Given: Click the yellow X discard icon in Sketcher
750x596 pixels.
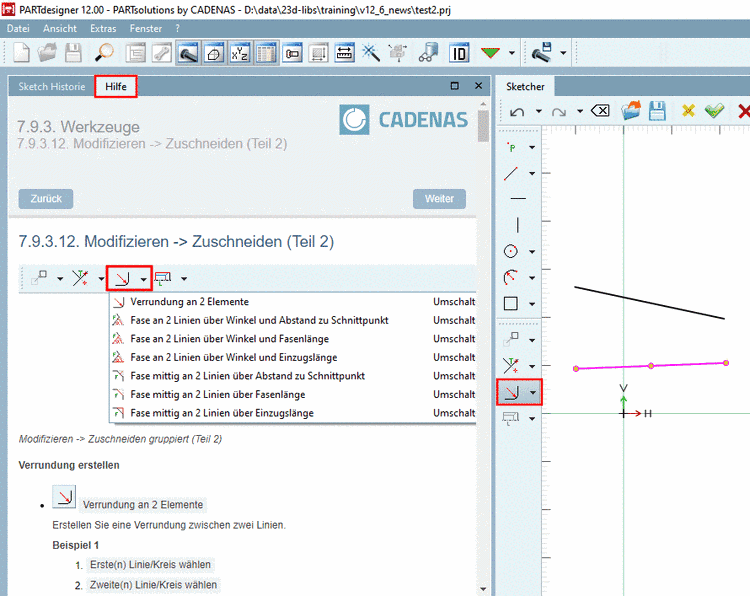Looking at the screenshot, I should click(688, 111).
